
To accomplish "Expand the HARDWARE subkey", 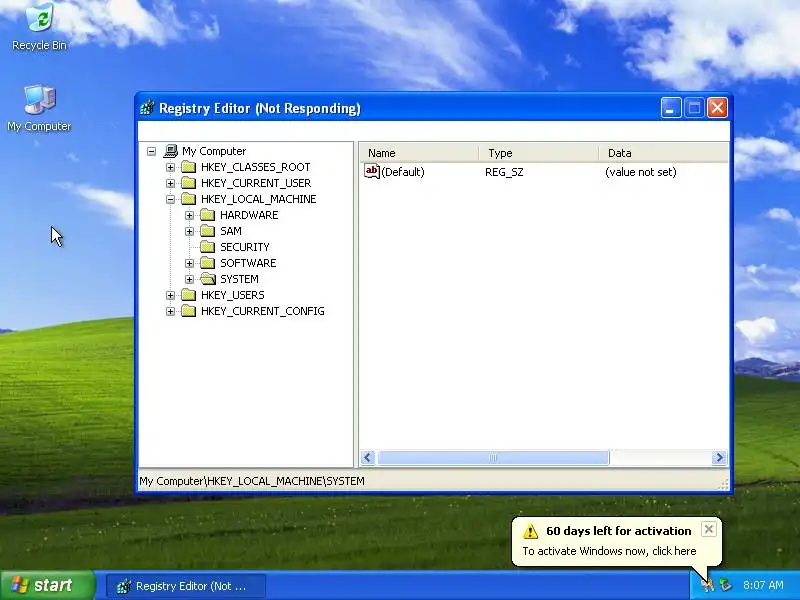I will coord(189,215).
